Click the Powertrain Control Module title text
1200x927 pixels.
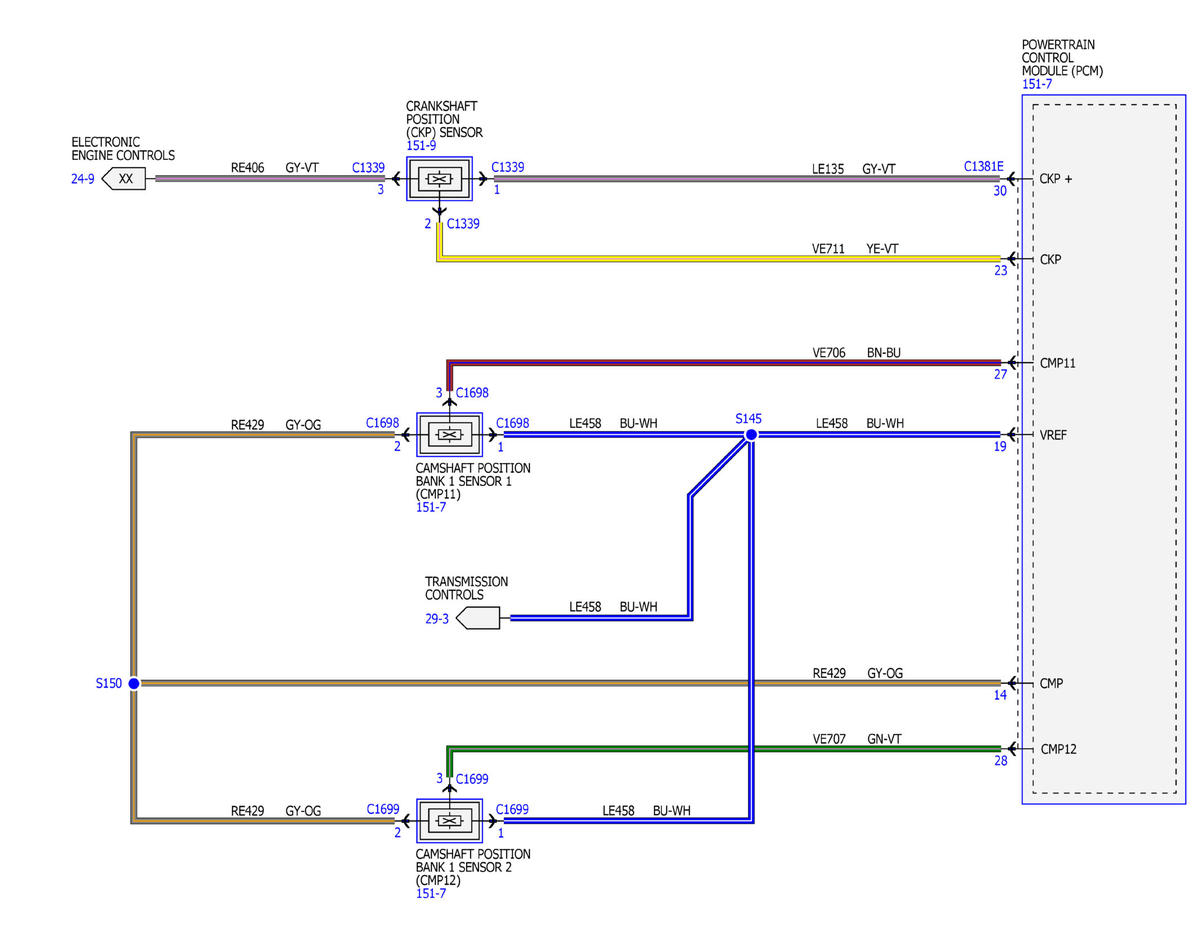(x=1063, y=59)
